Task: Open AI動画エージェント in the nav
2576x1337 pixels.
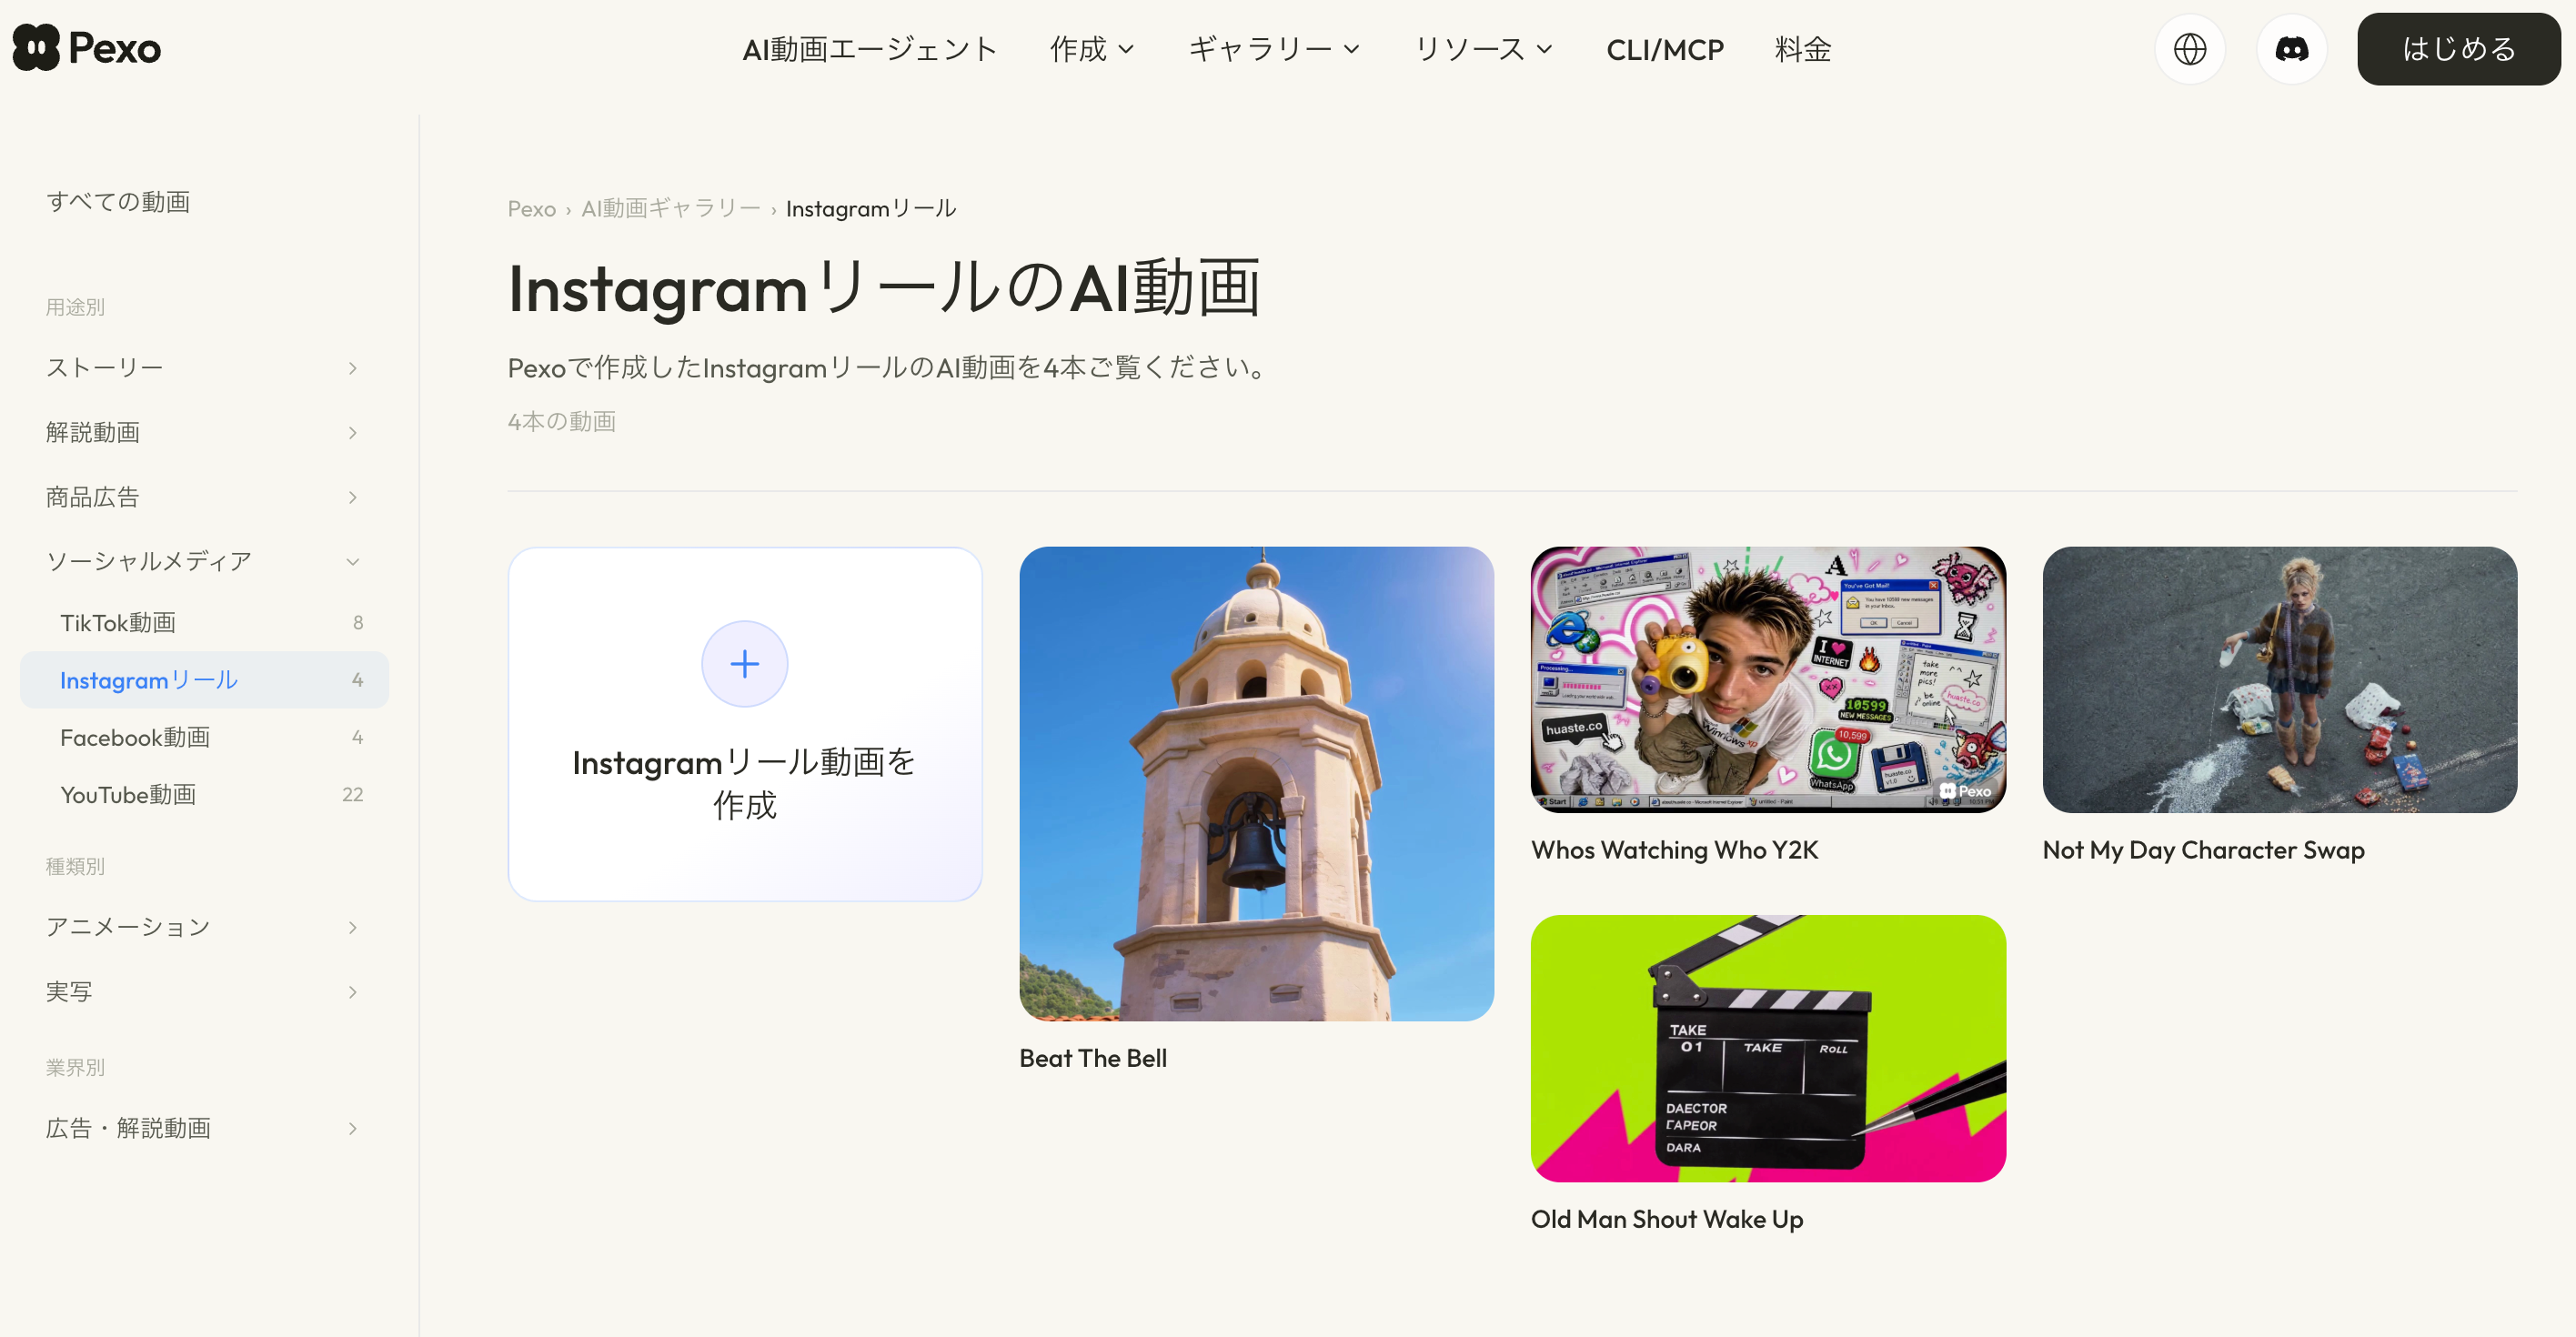Action: [869, 49]
